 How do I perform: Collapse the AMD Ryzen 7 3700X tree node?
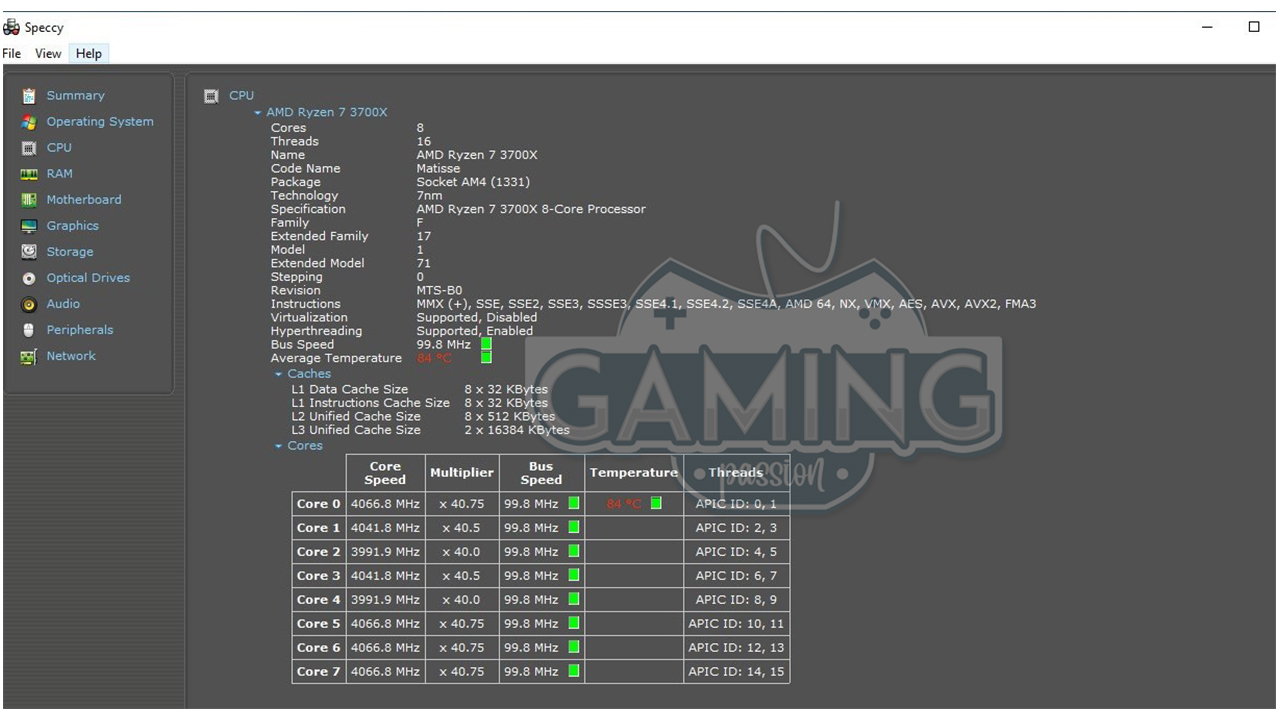pos(258,113)
